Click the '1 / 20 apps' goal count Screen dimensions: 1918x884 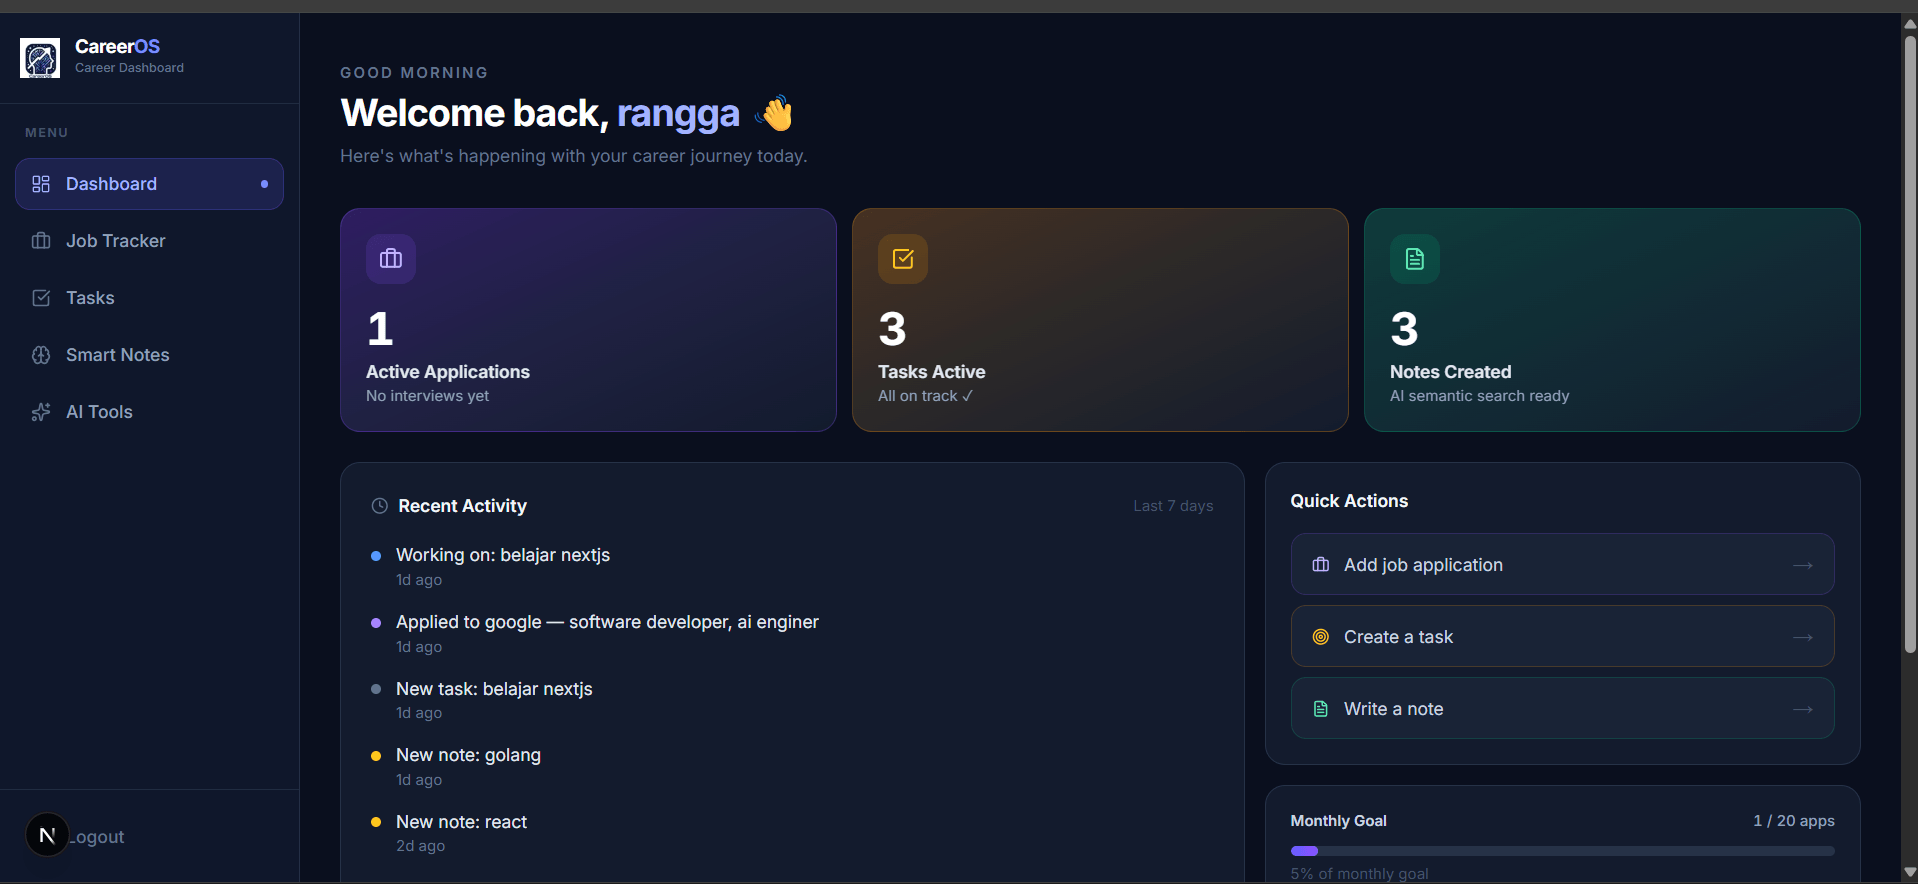(1794, 821)
